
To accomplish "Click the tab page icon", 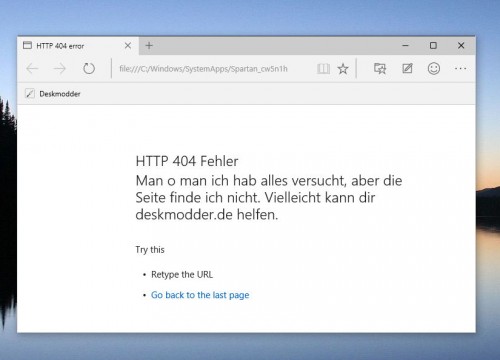I will point(27,45).
